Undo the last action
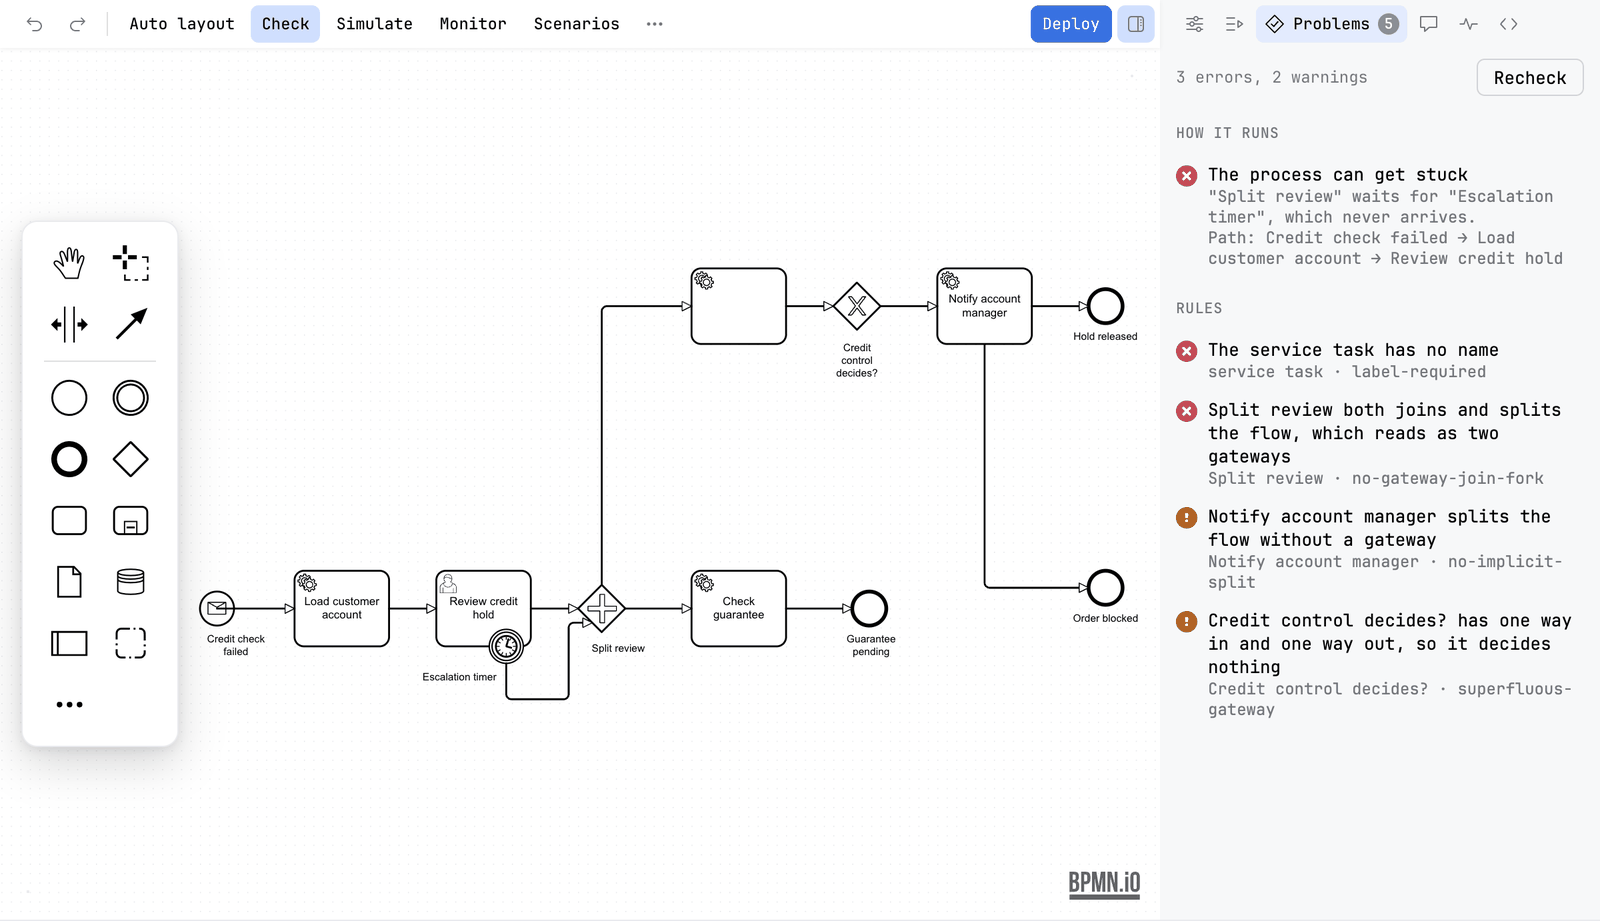This screenshot has height=921, width=1600. [35, 24]
